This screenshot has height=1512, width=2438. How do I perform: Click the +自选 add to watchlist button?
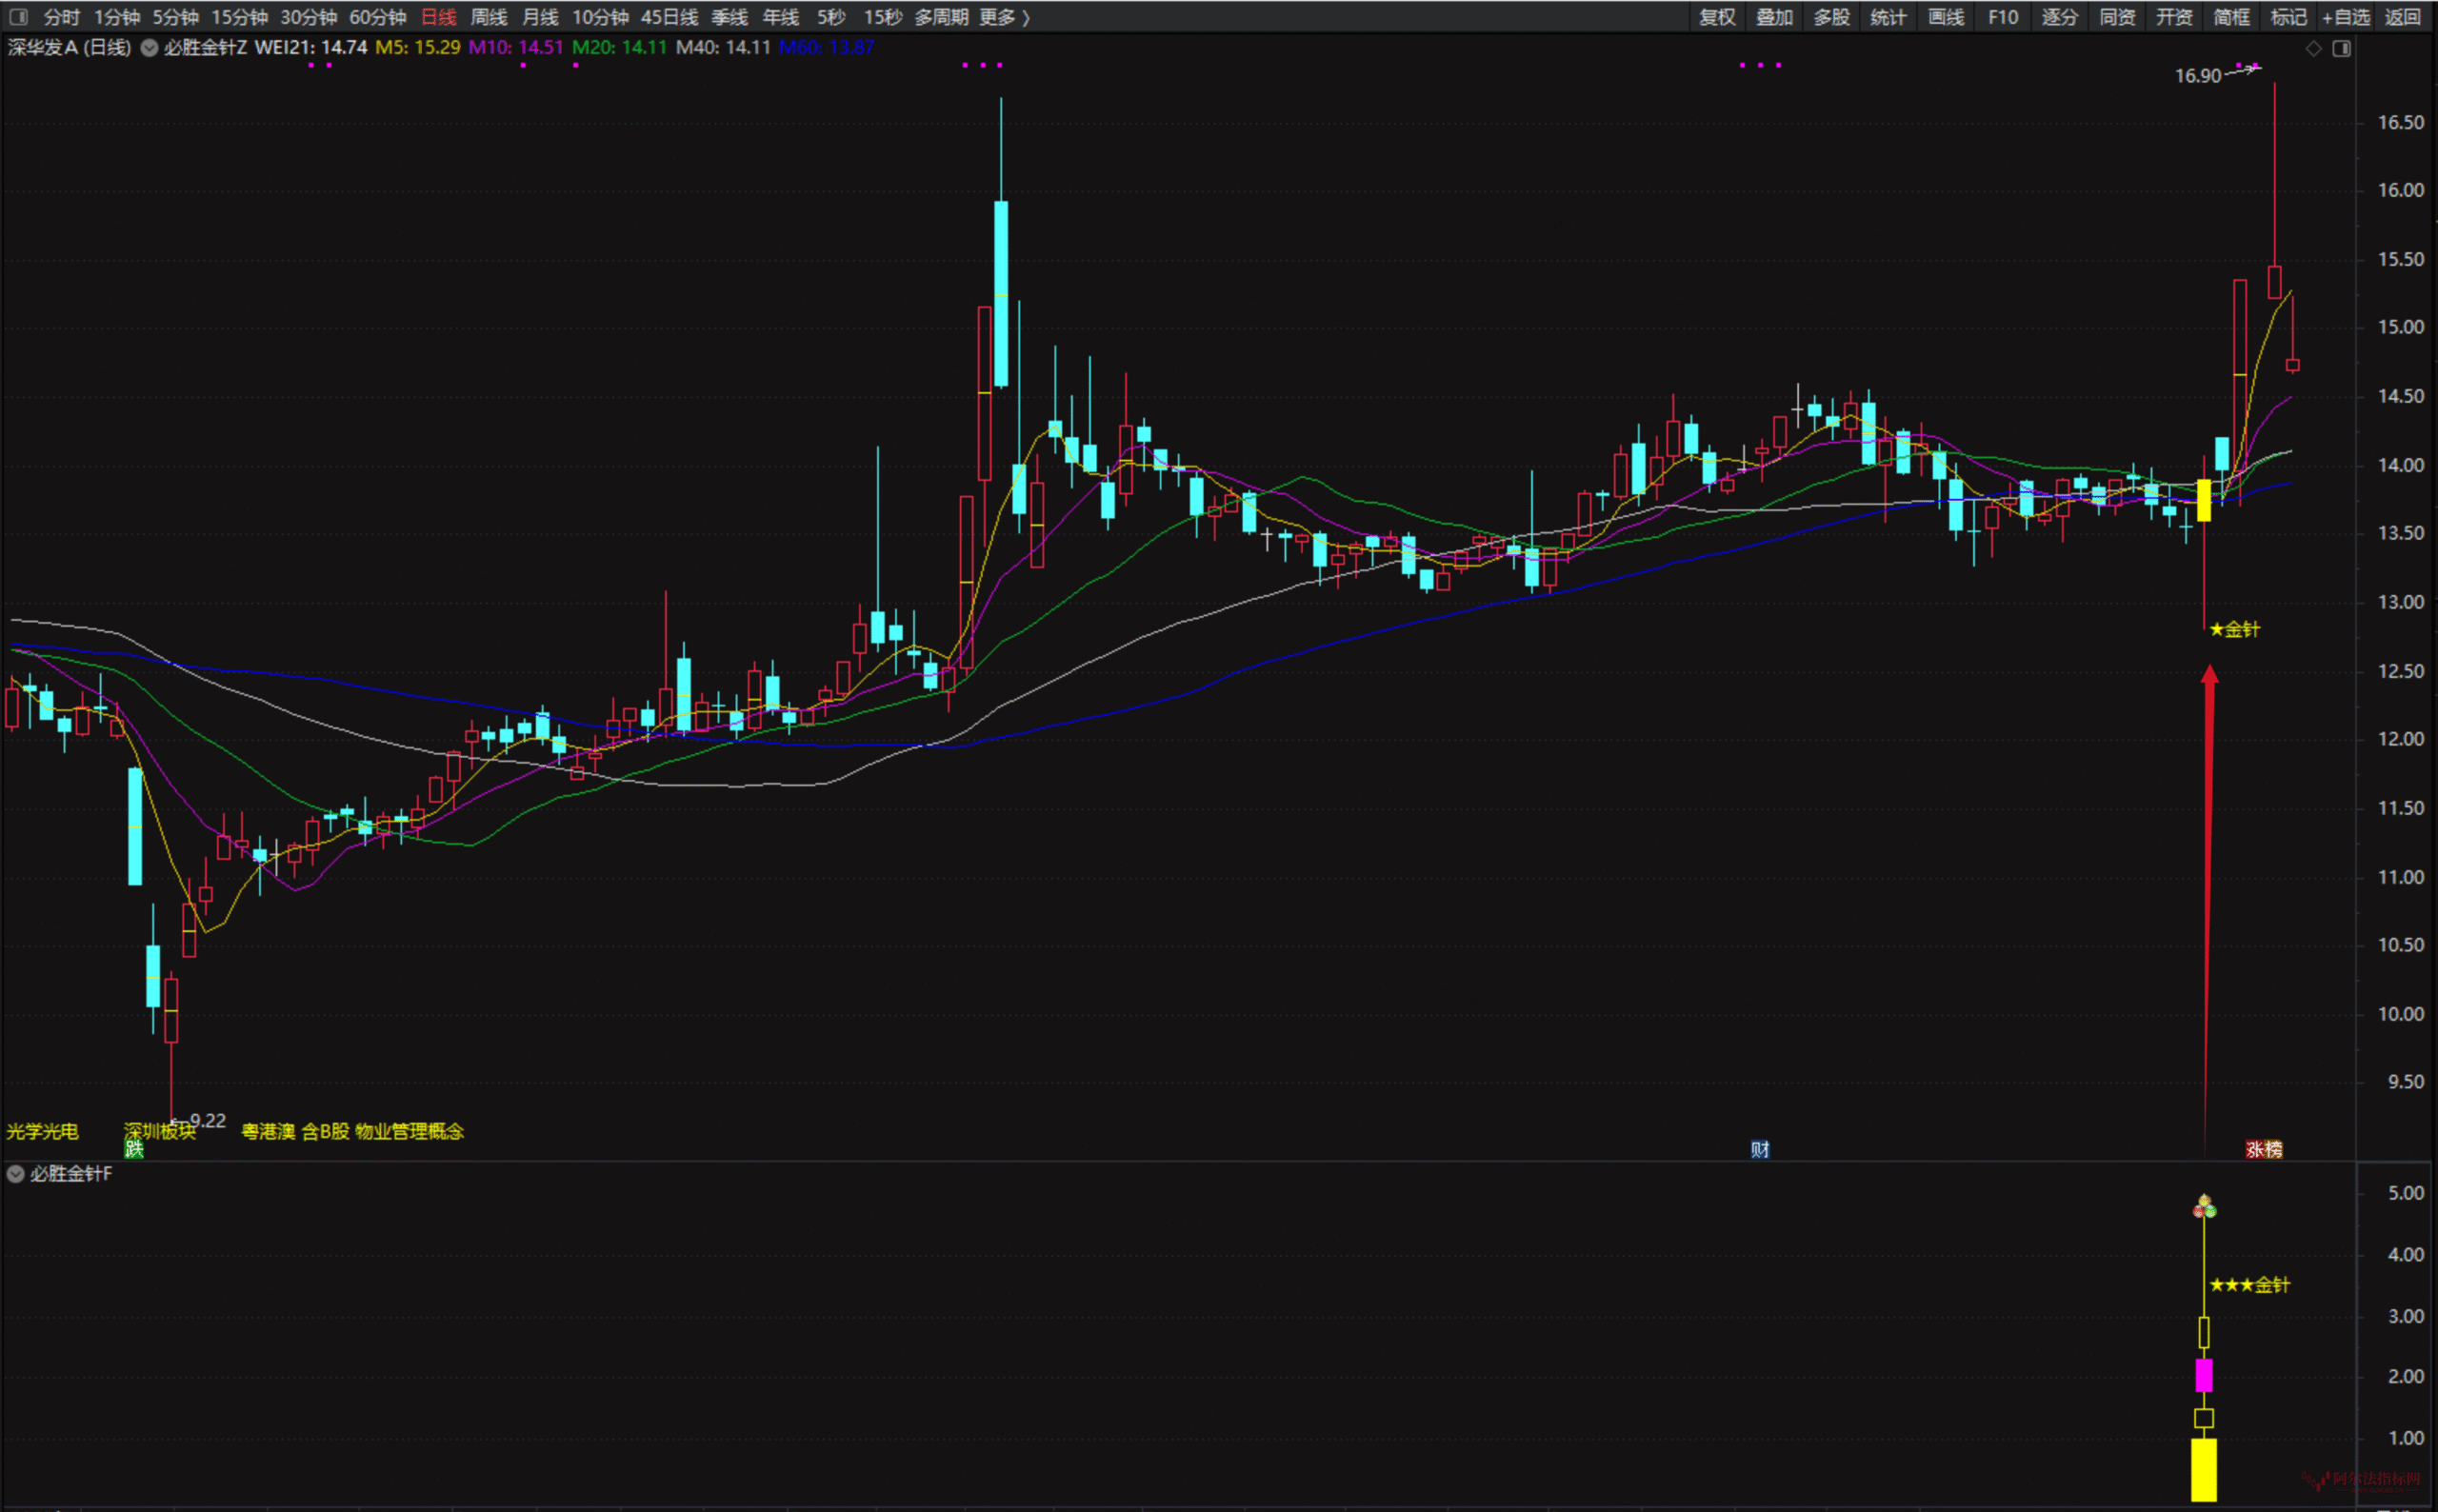point(2345,17)
